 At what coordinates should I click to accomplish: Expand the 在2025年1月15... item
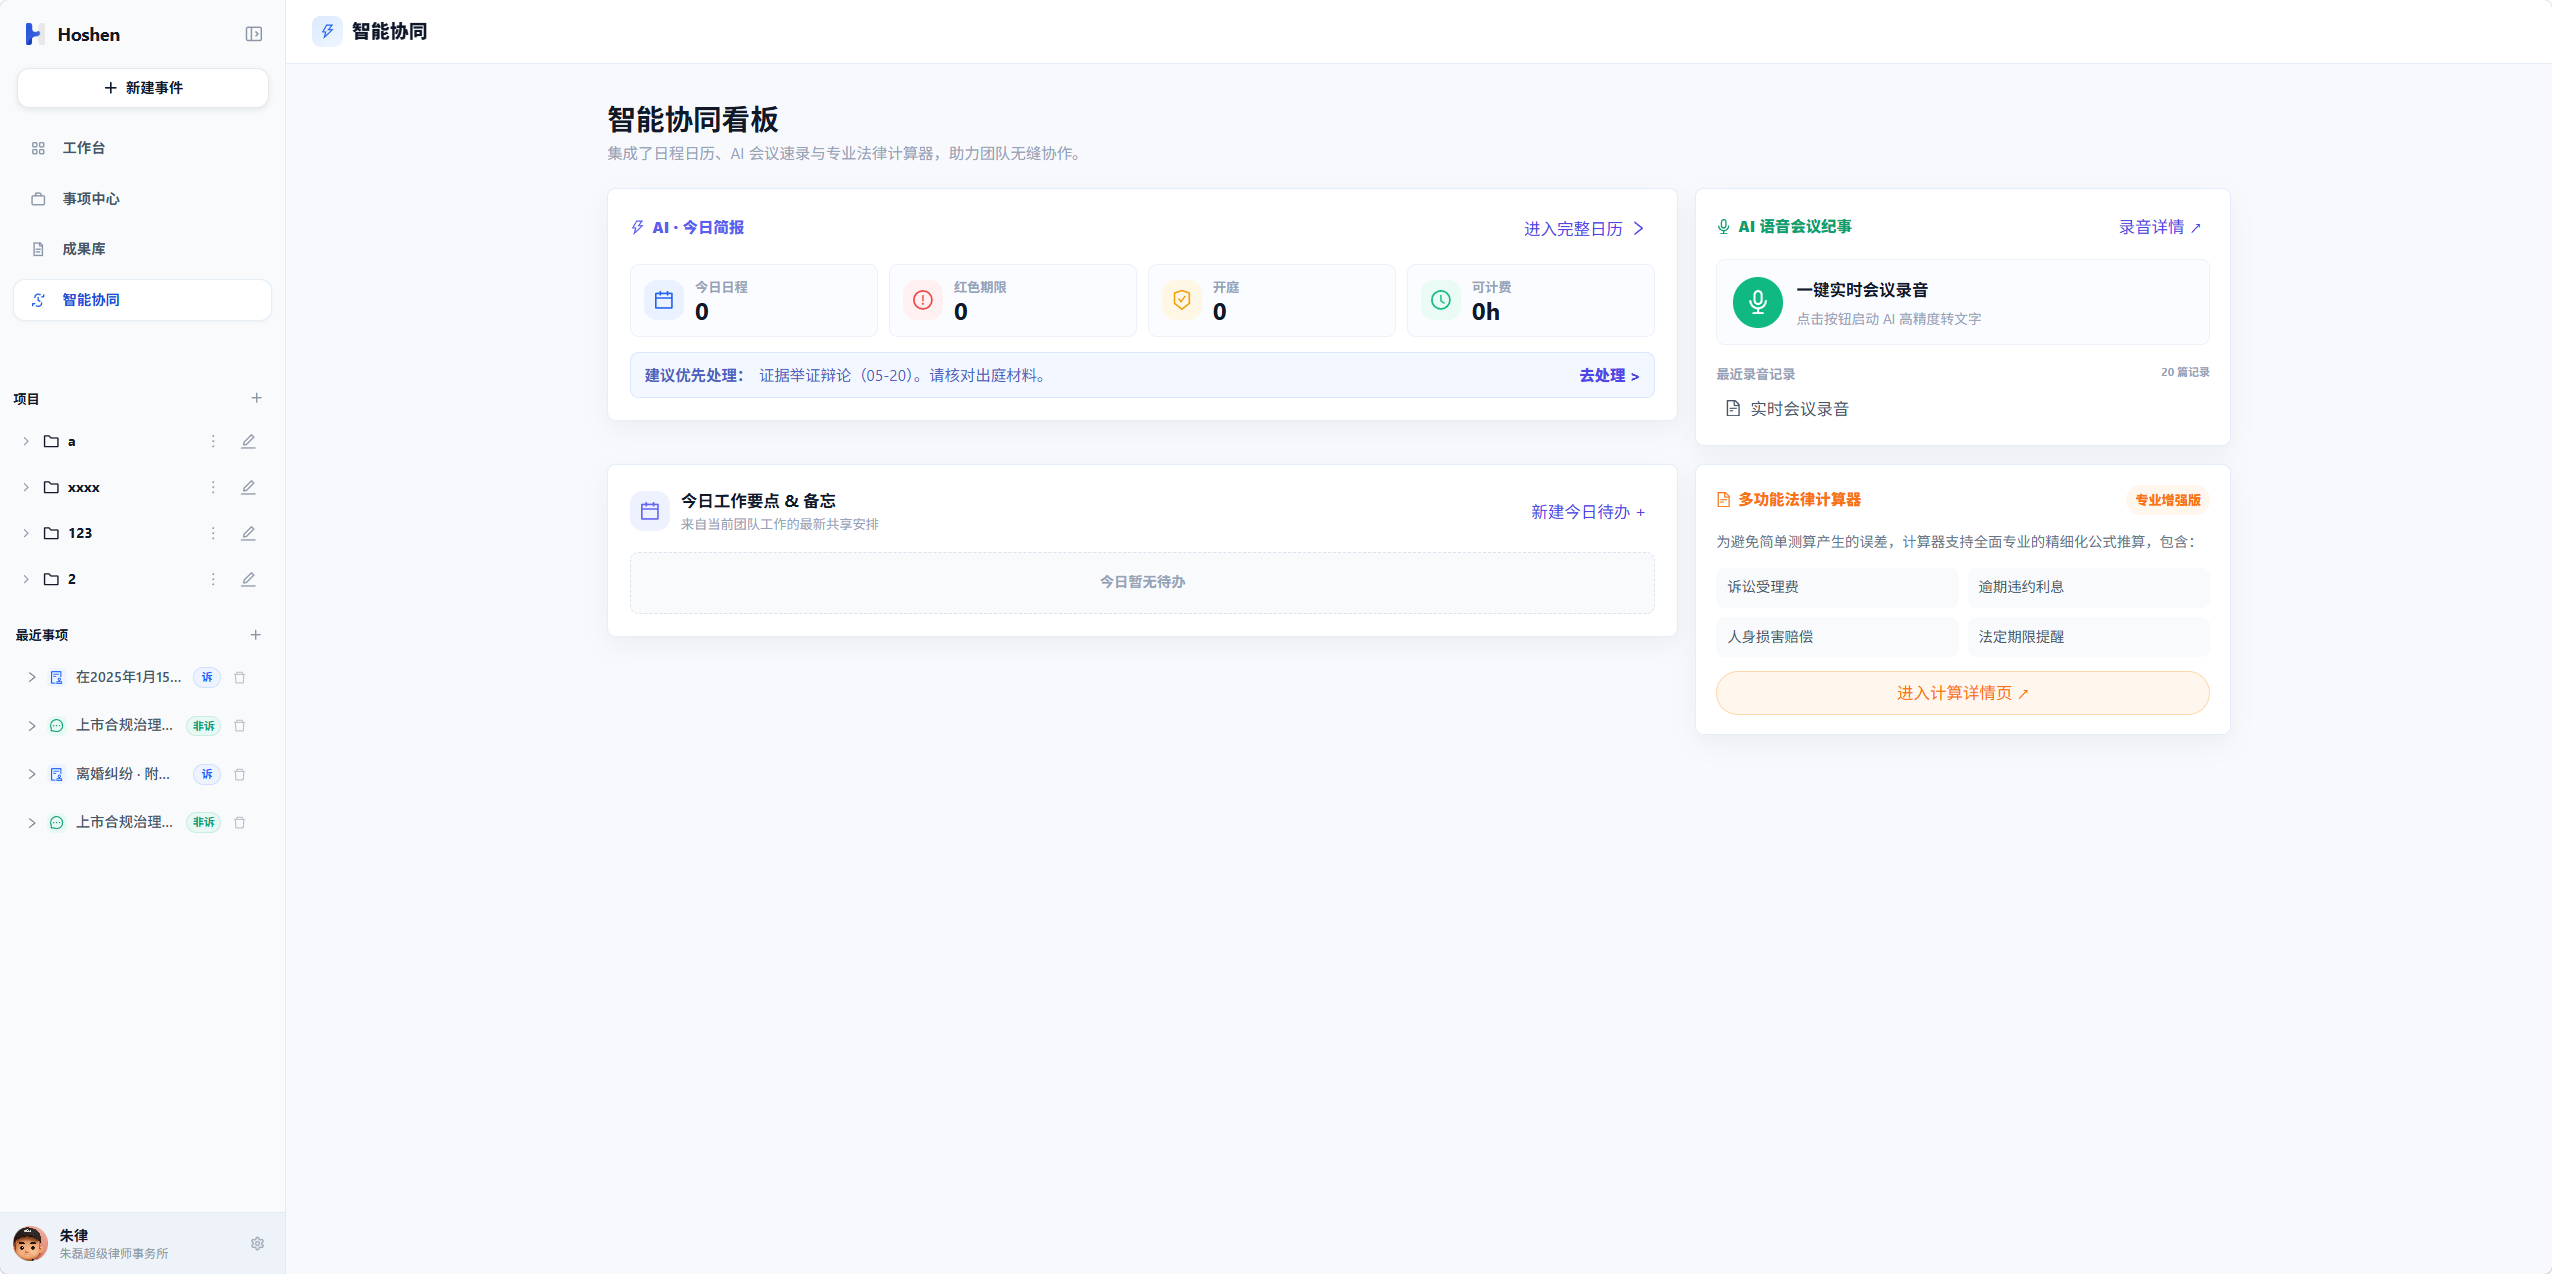click(x=32, y=677)
